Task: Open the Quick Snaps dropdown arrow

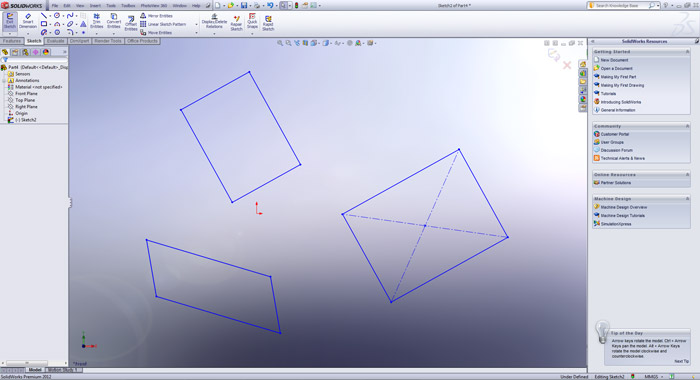Action: tap(252, 33)
